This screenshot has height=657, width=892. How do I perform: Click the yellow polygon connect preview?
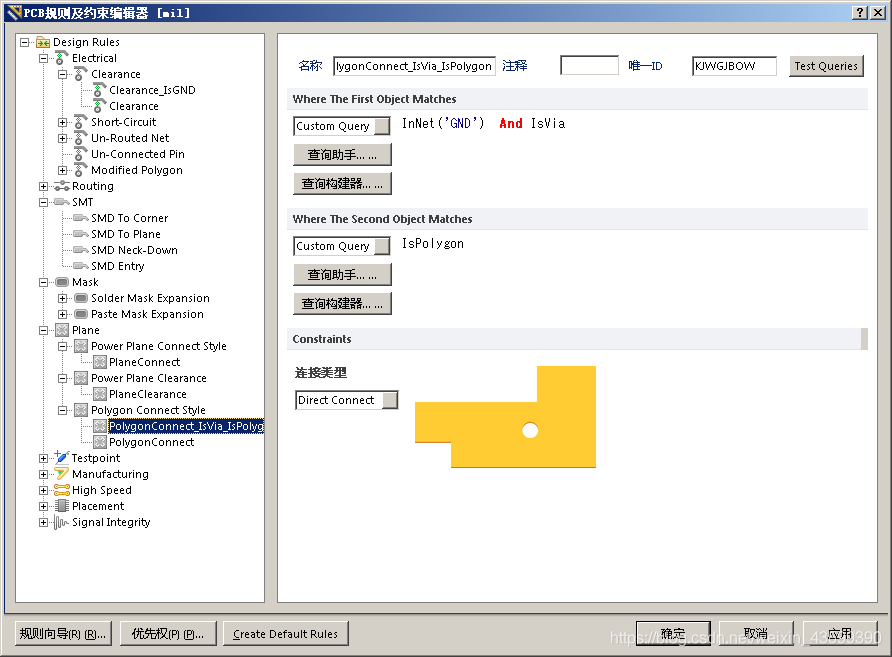pos(505,417)
